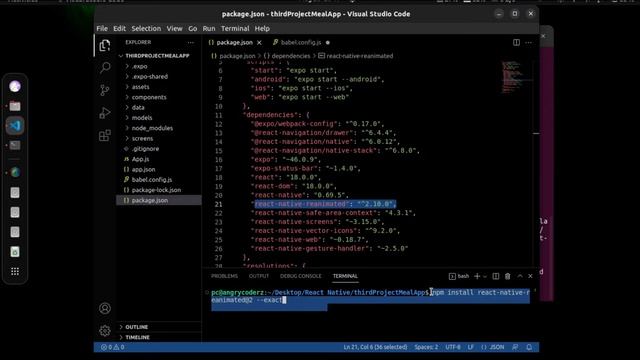Open the Go menu
Image resolution: width=640 pixels, height=360 pixels.
coord(193,29)
